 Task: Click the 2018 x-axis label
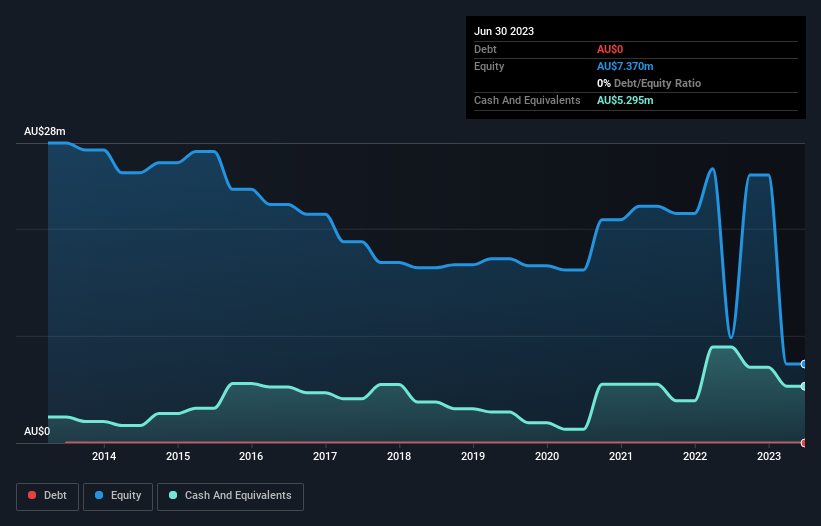(399, 456)
